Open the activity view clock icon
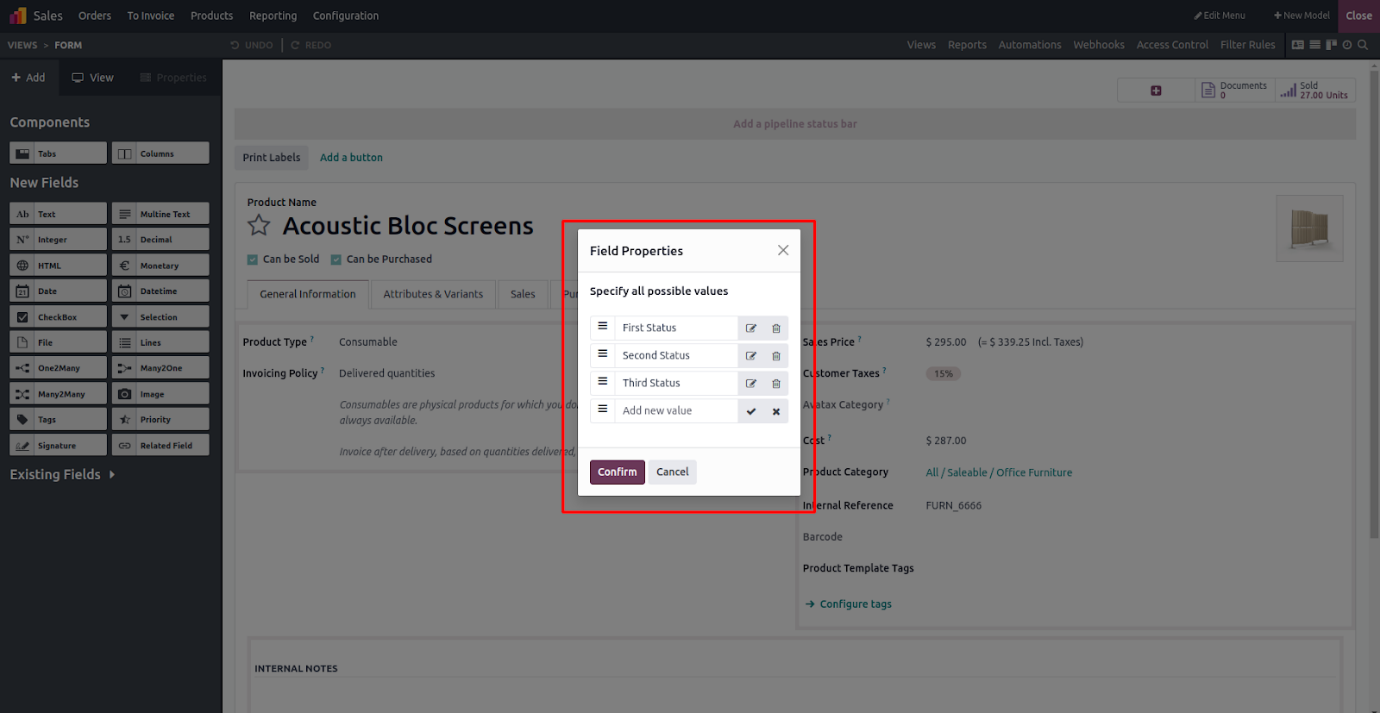 pos(1347,45)
